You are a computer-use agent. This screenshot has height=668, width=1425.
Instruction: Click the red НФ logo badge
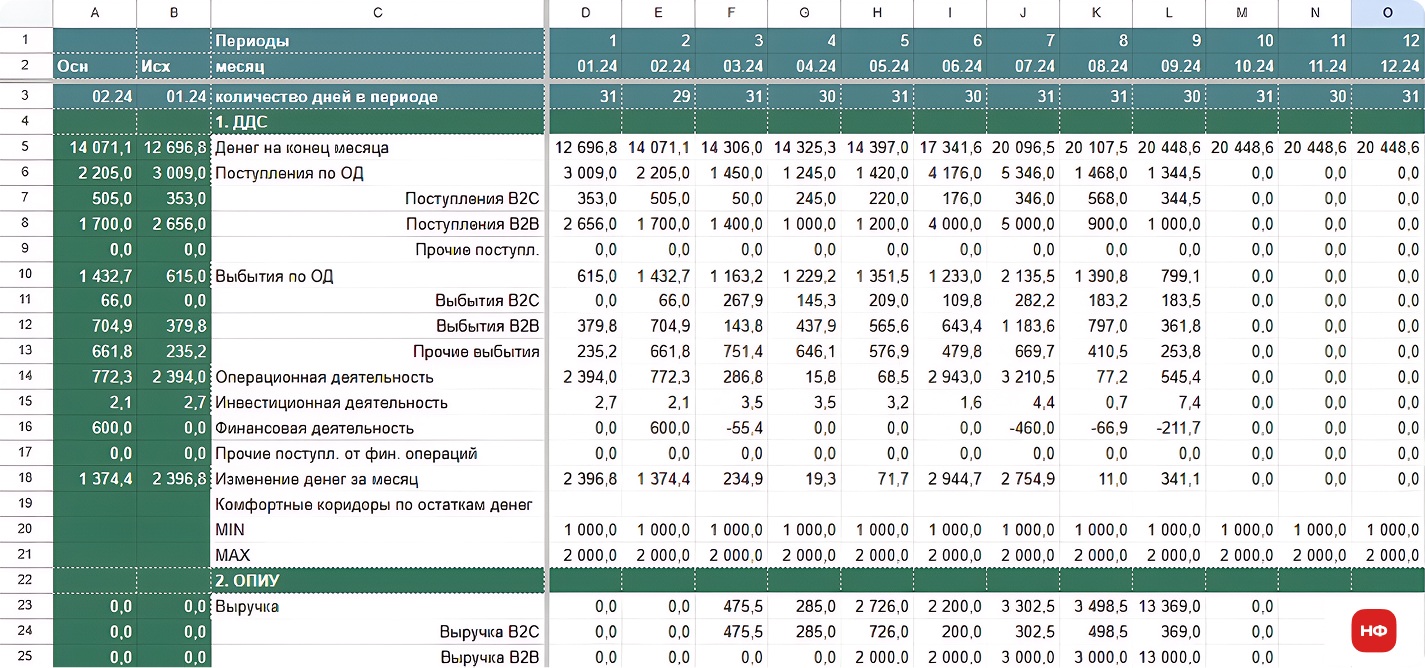pos(1375,630)
